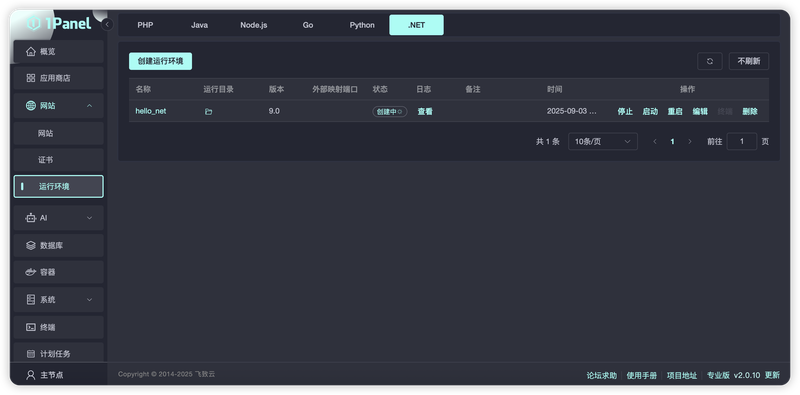Click the 更新 update link

(772, 375)
